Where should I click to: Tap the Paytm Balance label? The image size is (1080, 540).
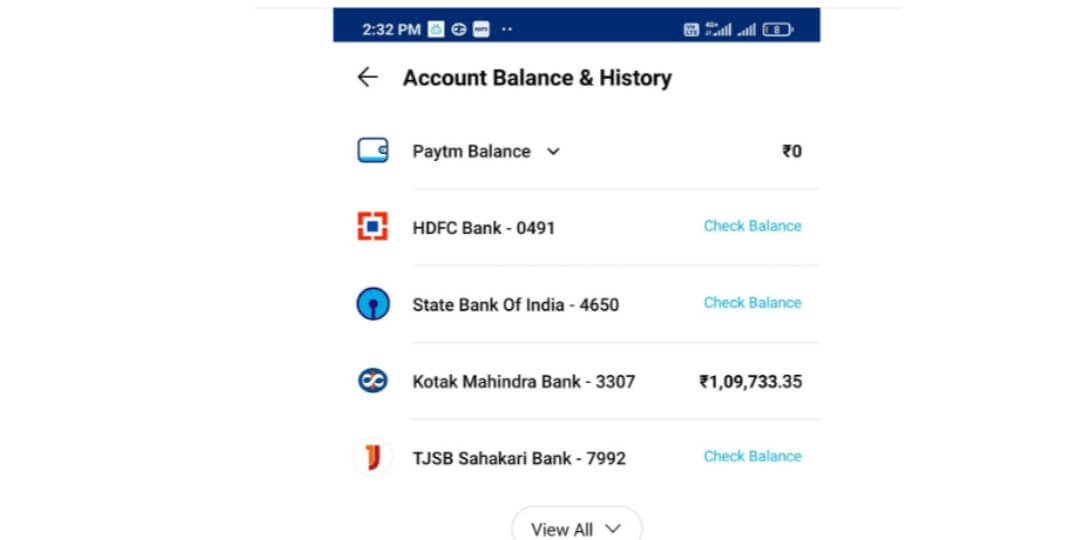coord(471,152)
